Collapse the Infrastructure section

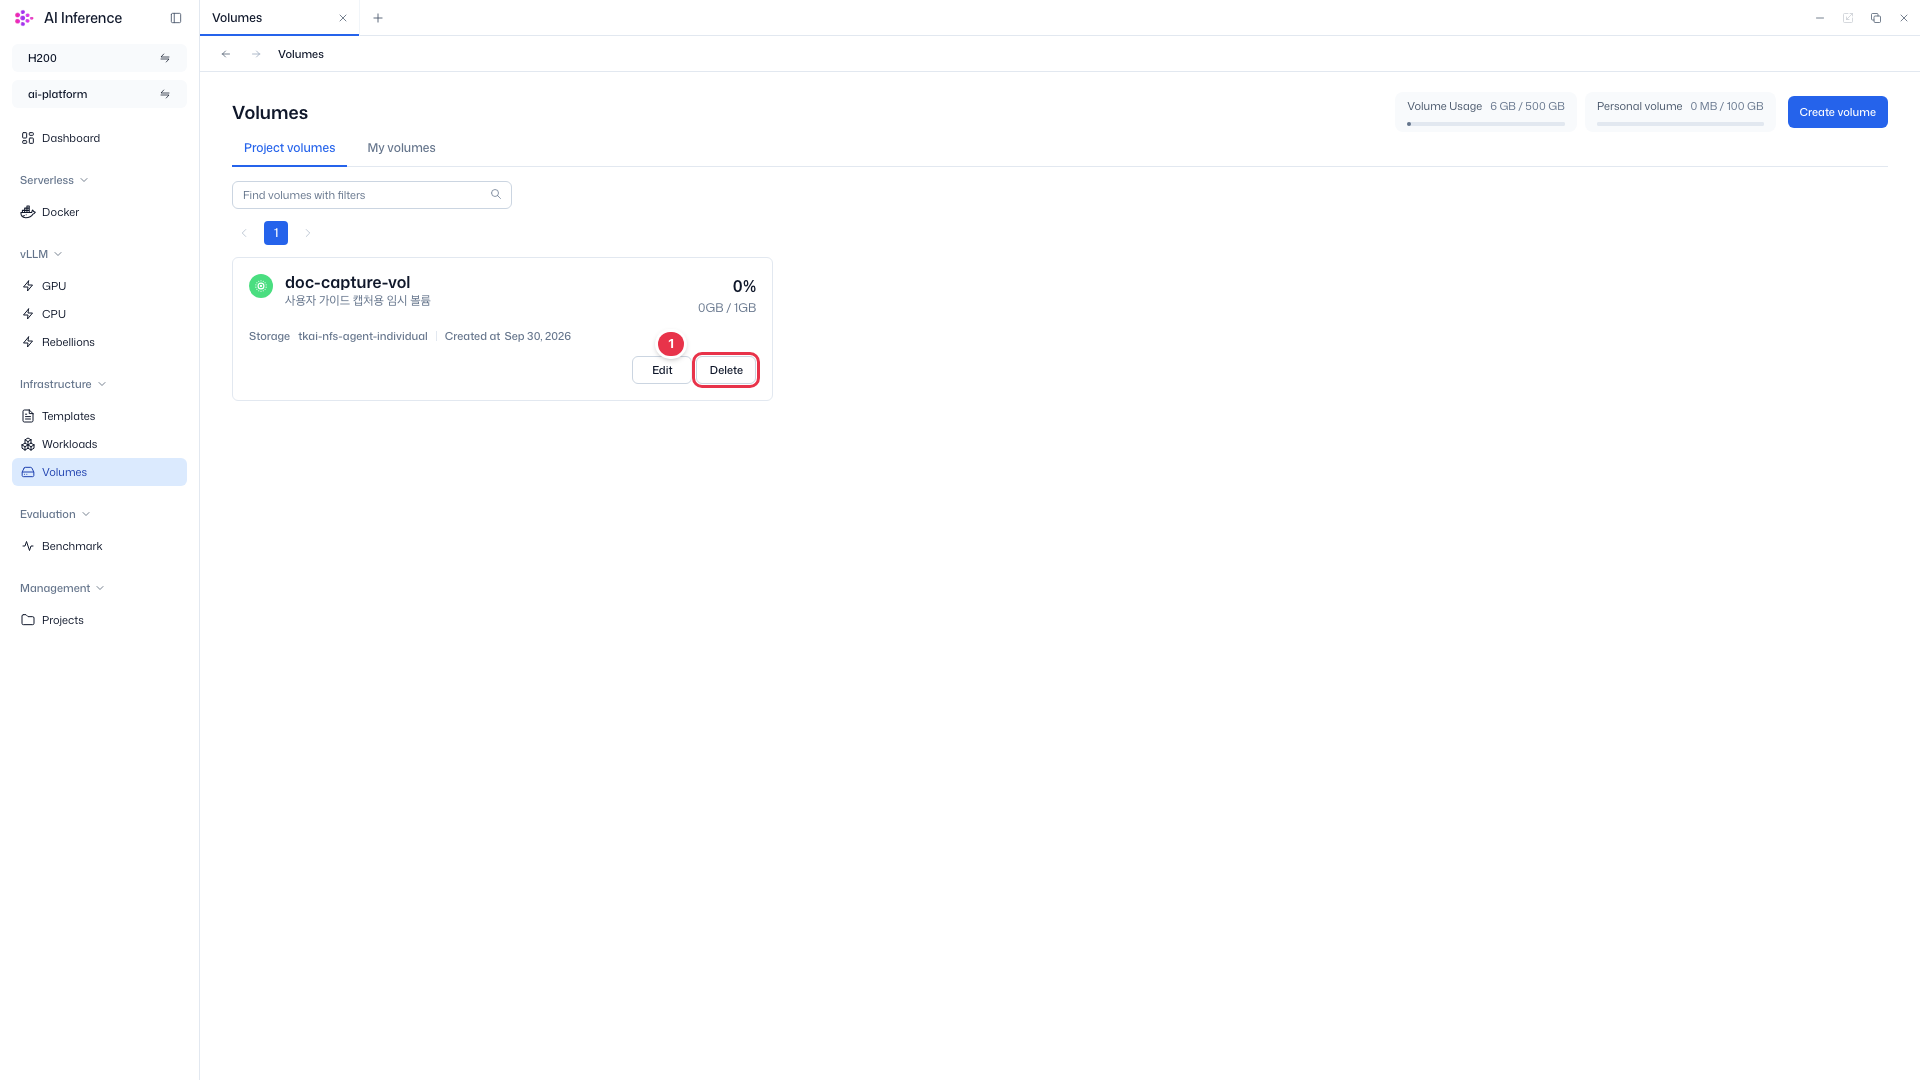tap(63, 384)
